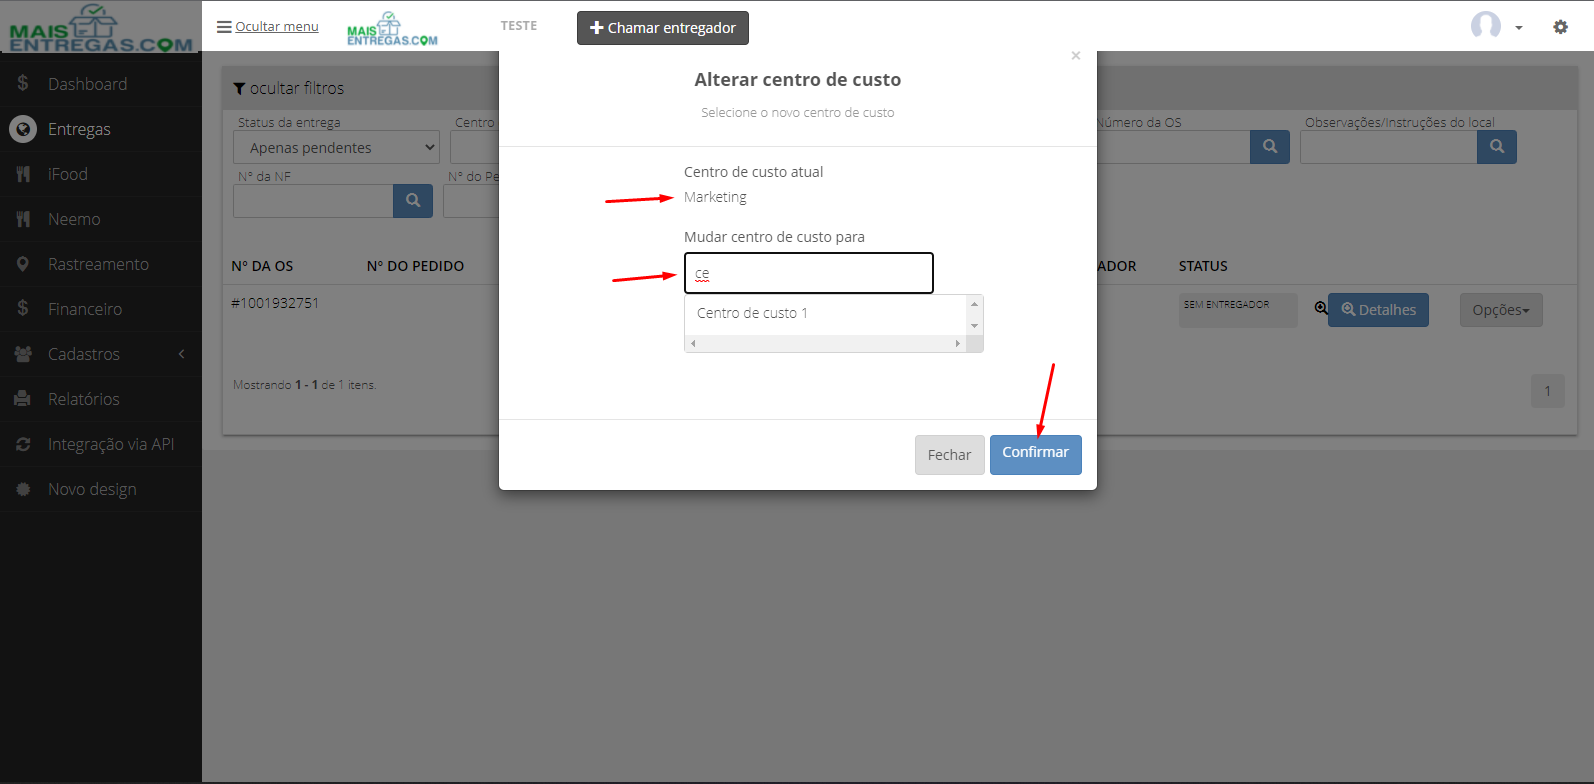Image resolution: width=1594 pixels, height=784 pixels.
Task: Click the iFood fork-and-knife icon
Action: point(23,174)
